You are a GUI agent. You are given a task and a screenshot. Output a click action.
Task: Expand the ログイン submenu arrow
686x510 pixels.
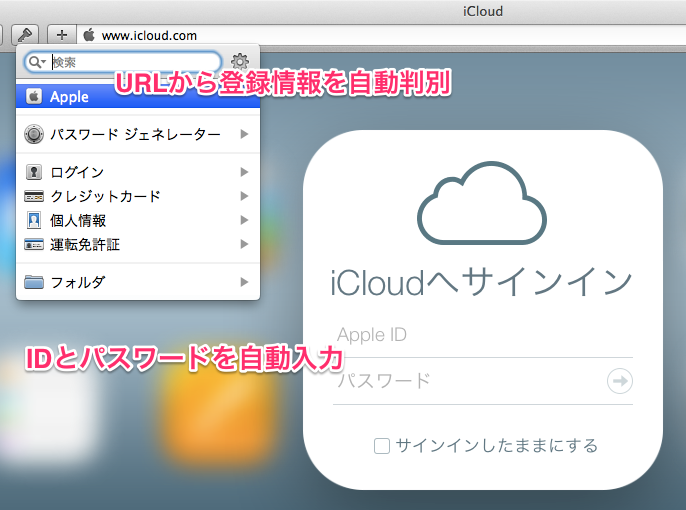(245, 172)
